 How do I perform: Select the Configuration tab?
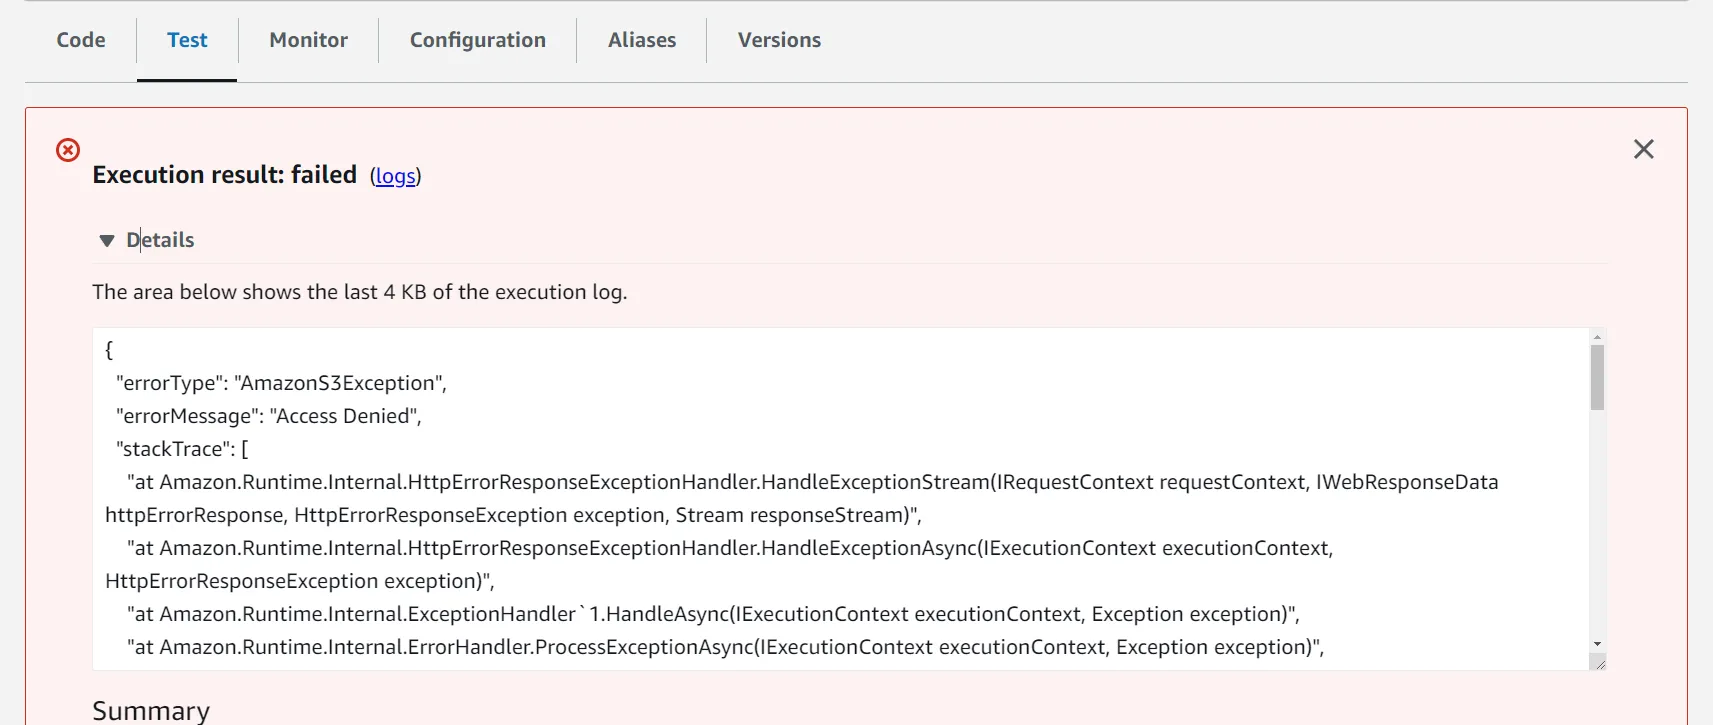coord(477,40)
